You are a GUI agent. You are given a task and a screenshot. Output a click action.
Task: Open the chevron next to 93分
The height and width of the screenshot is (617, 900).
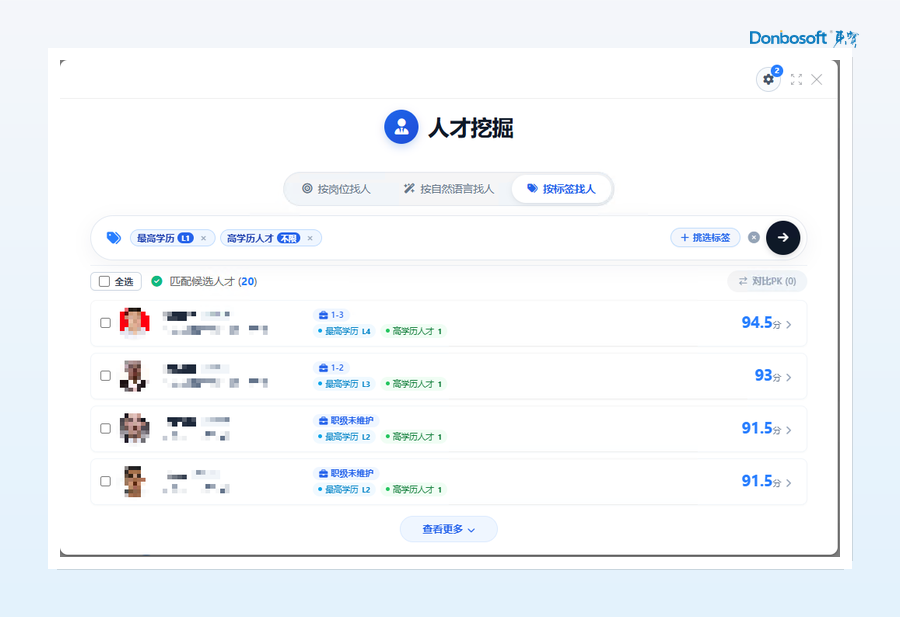(x=789, y=378)
